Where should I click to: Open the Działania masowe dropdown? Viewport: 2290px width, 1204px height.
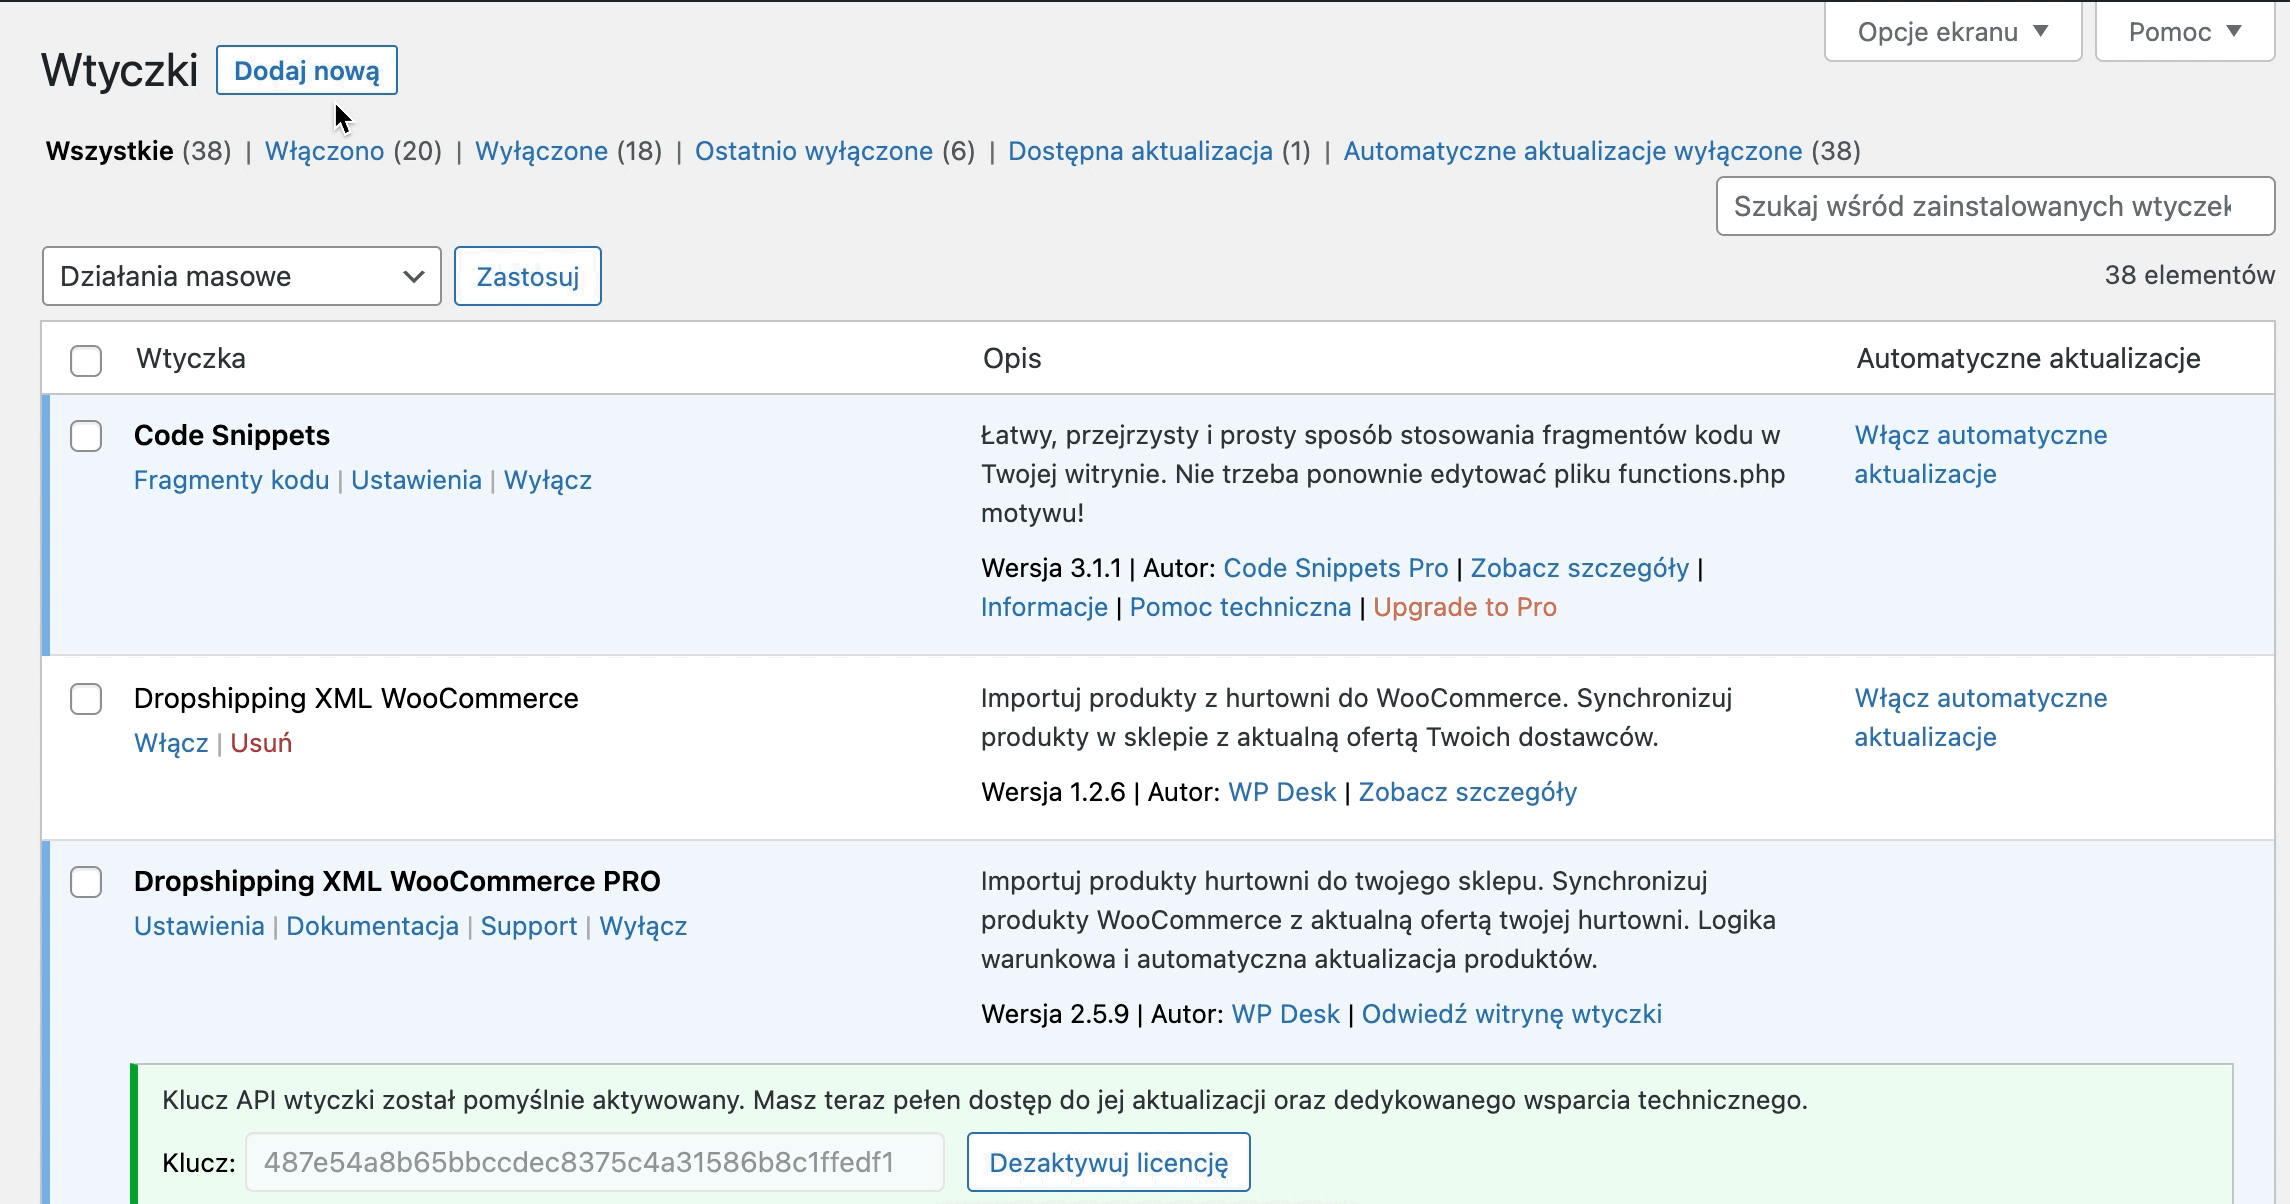click(242, 276)
